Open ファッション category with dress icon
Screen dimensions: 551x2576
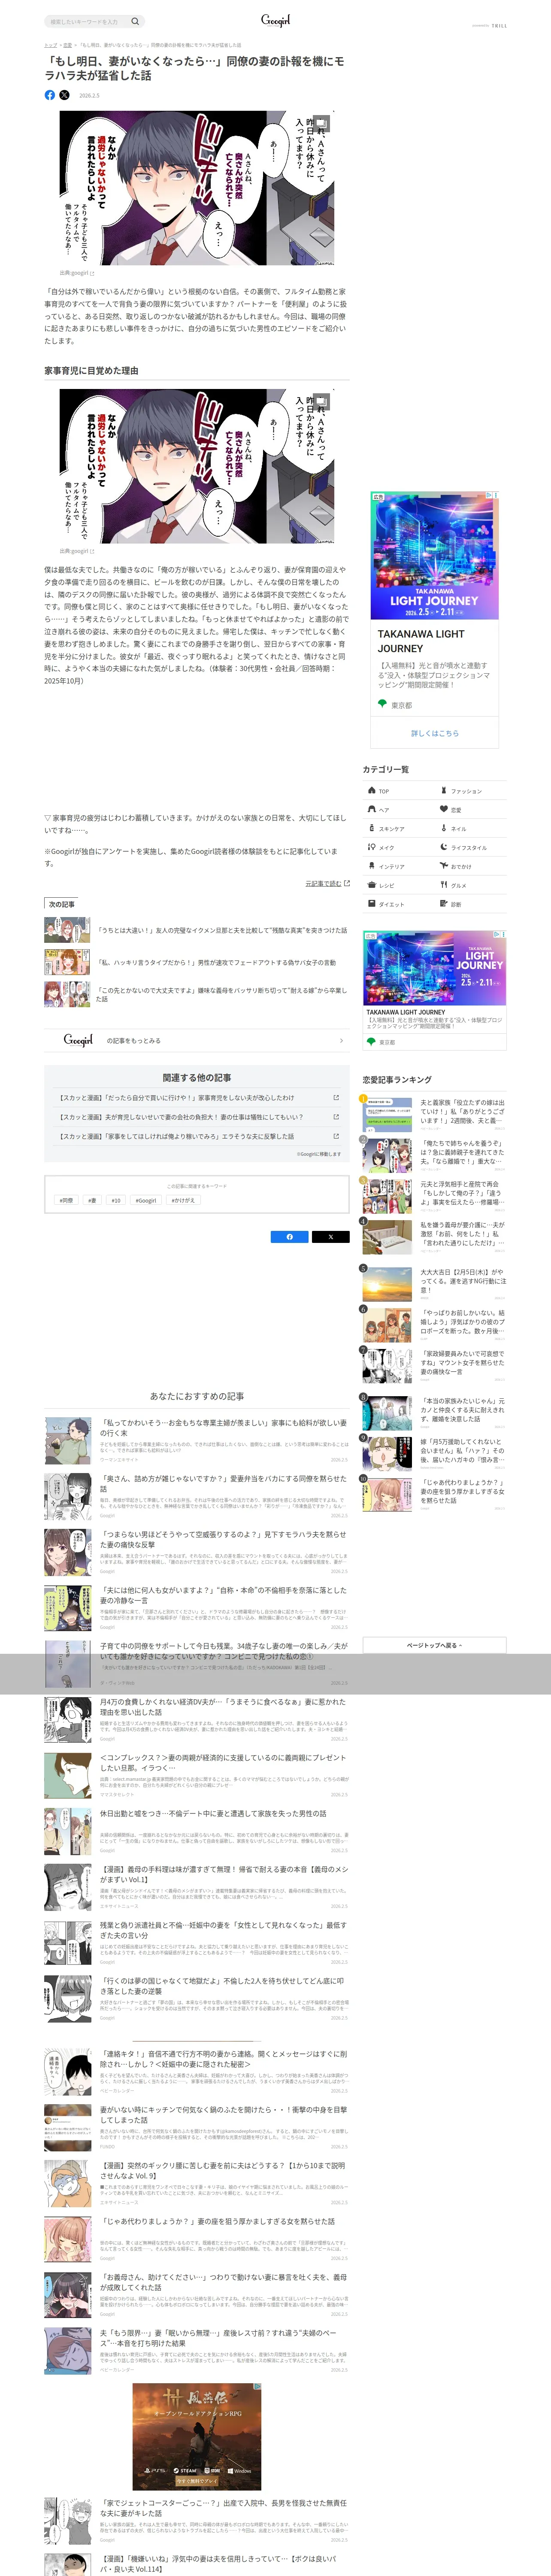[472, 790]
